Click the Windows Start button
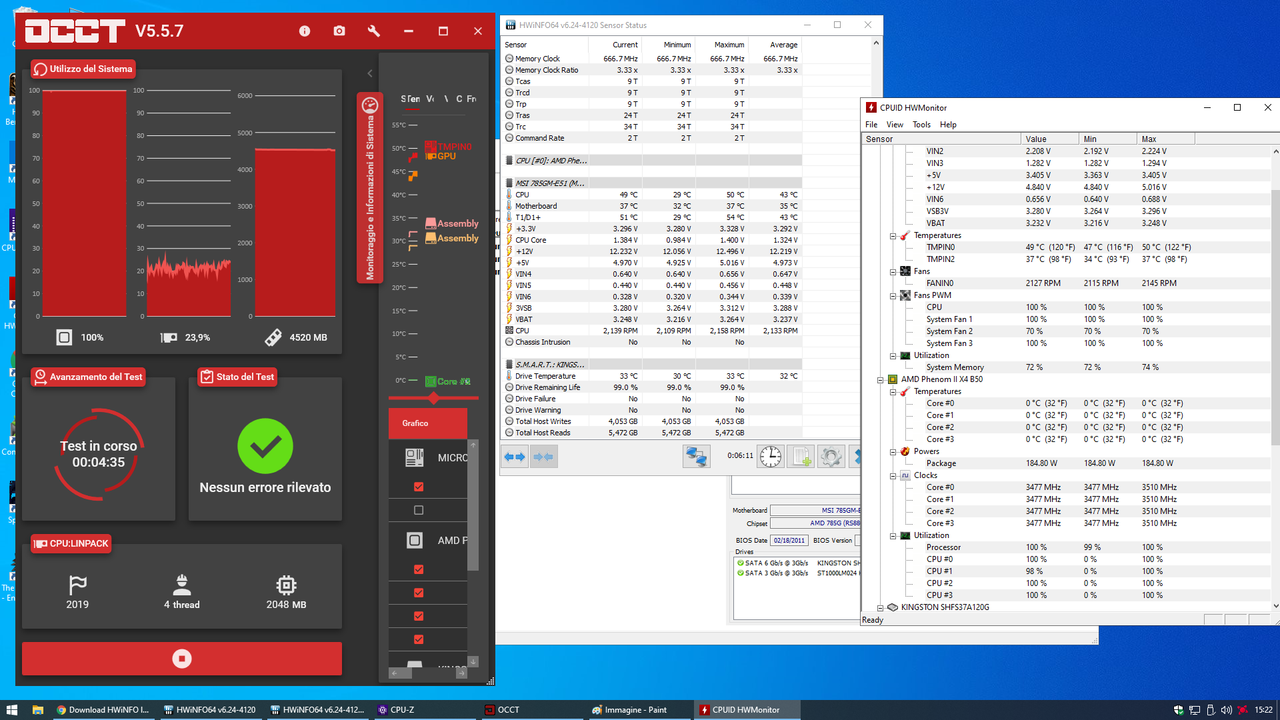 click(11, 709)
